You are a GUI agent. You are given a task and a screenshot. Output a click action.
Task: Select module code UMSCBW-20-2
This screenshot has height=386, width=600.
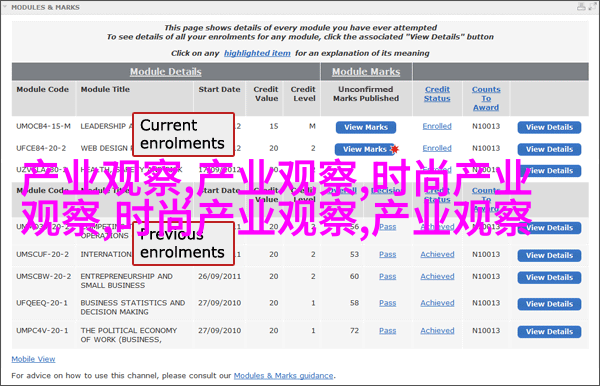(43, 276)
